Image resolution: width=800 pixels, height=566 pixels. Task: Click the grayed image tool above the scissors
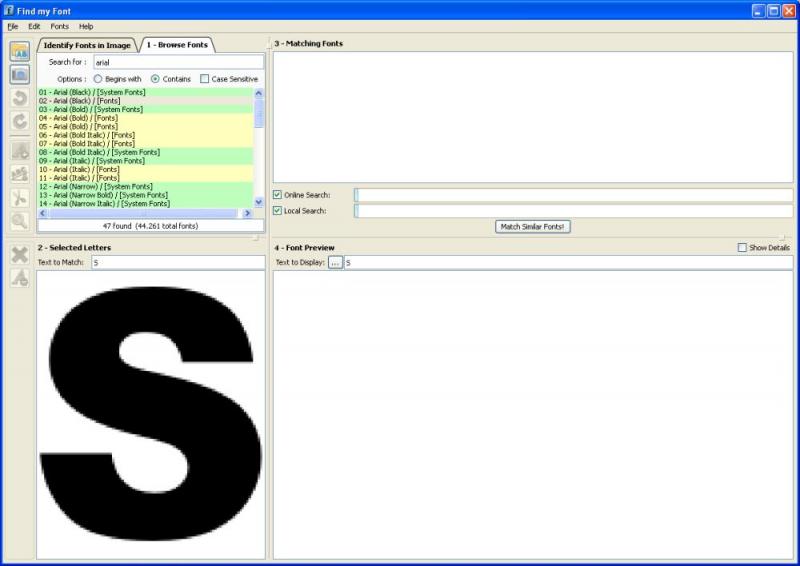click(20, 175)
